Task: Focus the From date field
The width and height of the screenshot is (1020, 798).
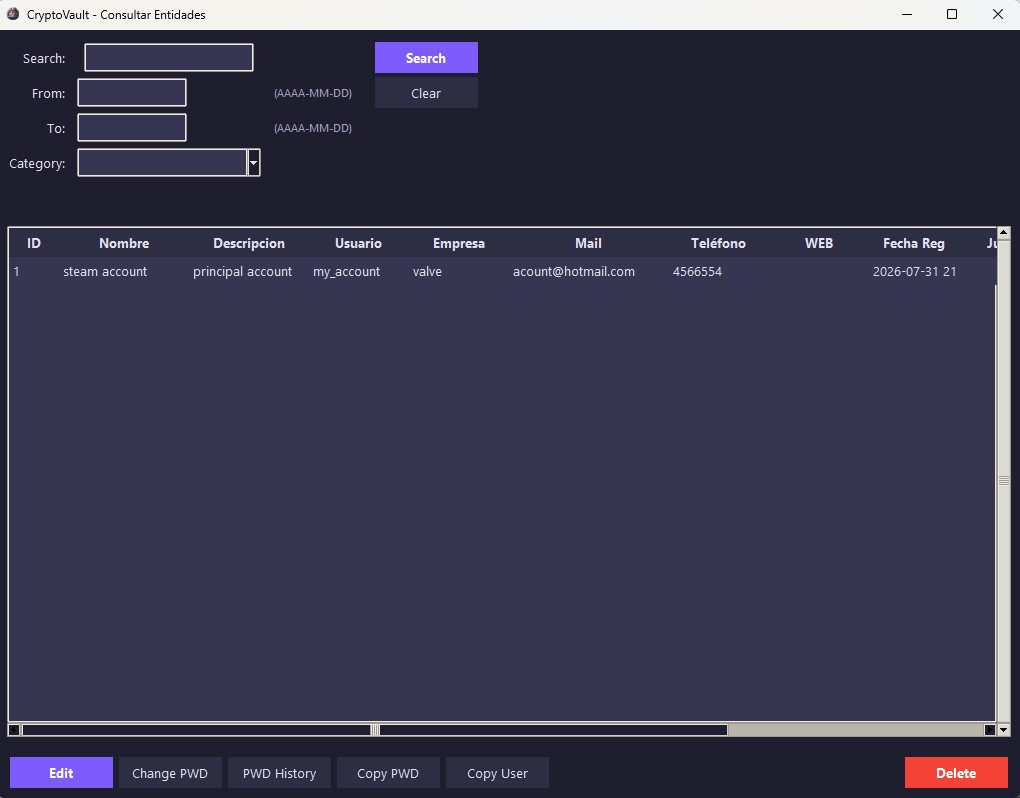Action: pyautogui.click(x=132, y=92)
